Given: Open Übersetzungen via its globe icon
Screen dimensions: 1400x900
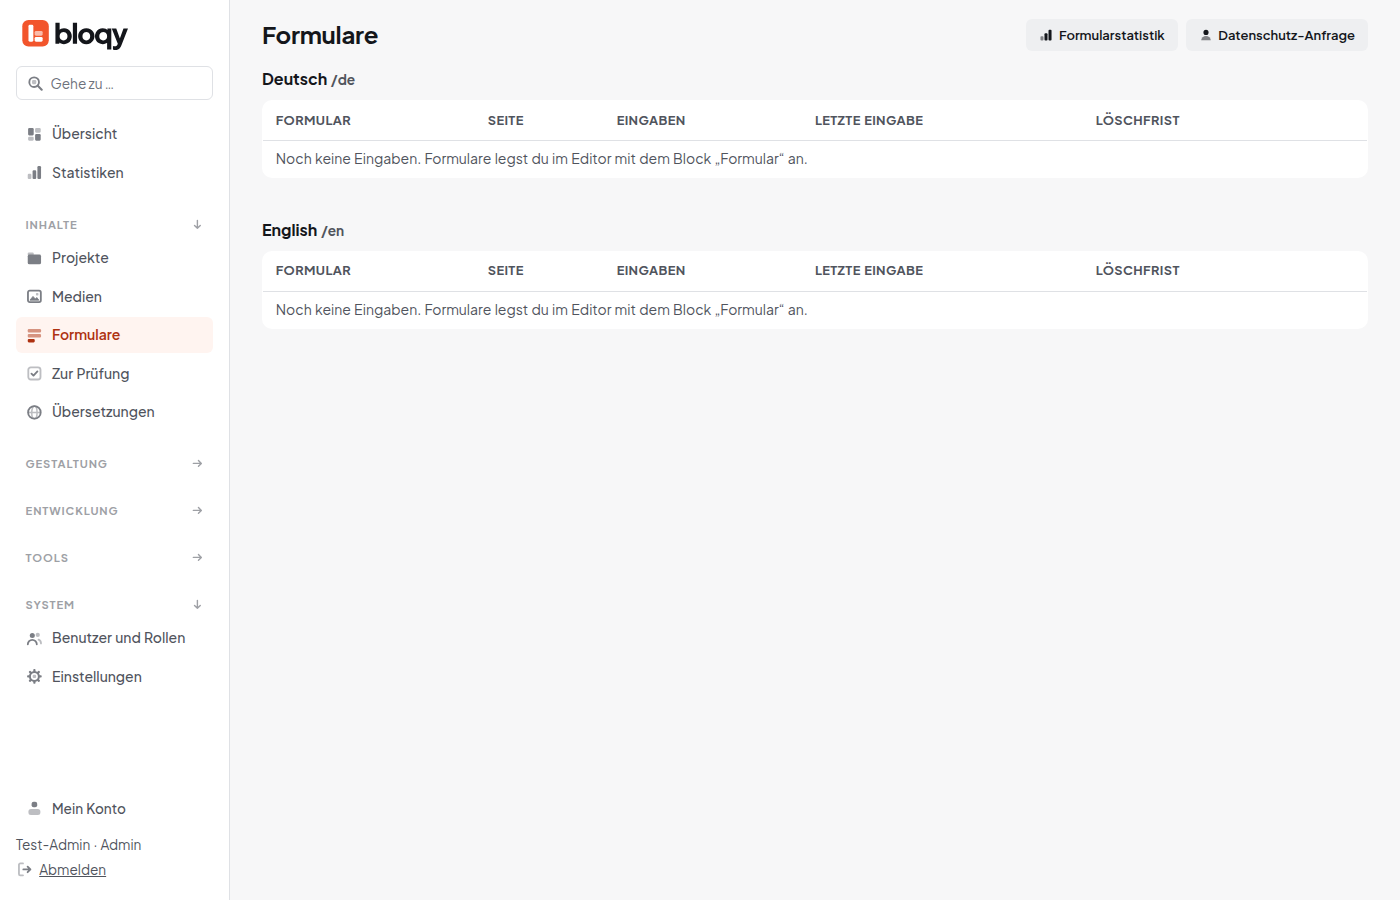Looking at the screenshot, I should pos(34,412).
